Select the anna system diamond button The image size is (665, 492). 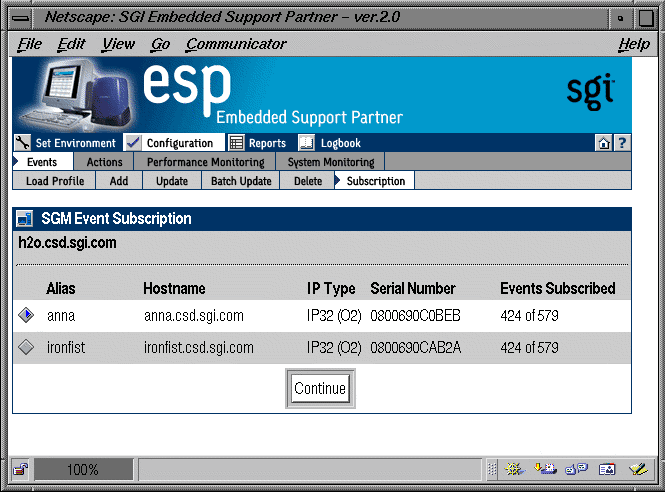[26, 315]
